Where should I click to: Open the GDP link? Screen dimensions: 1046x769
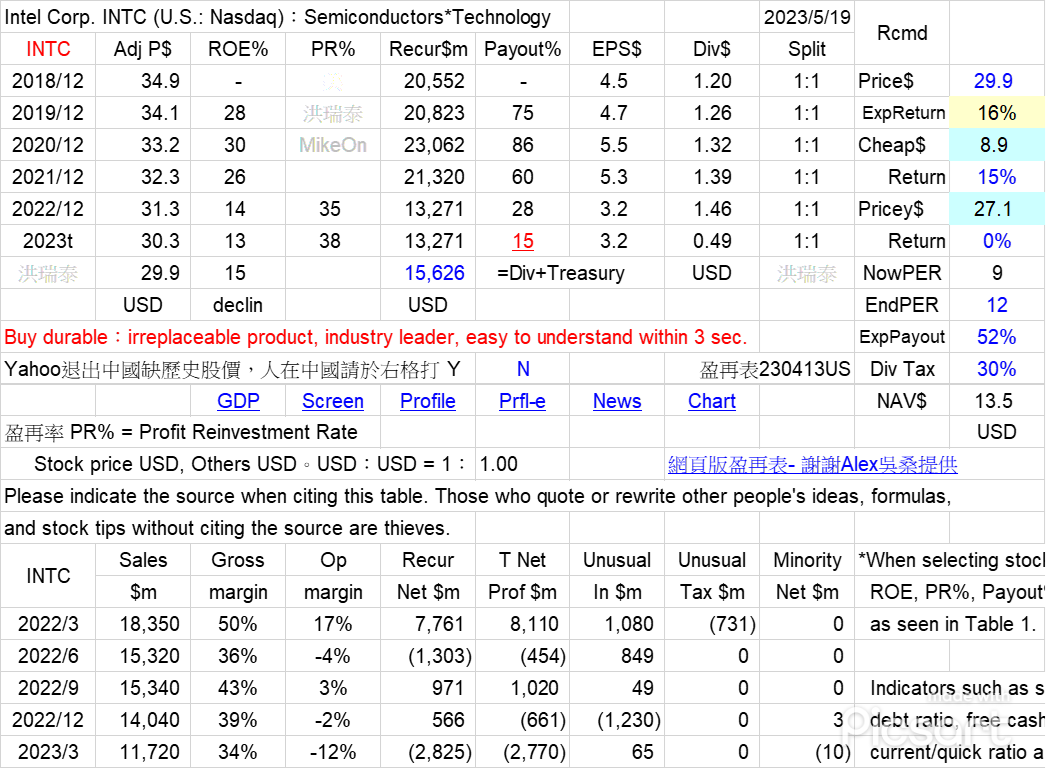[238, 401]
